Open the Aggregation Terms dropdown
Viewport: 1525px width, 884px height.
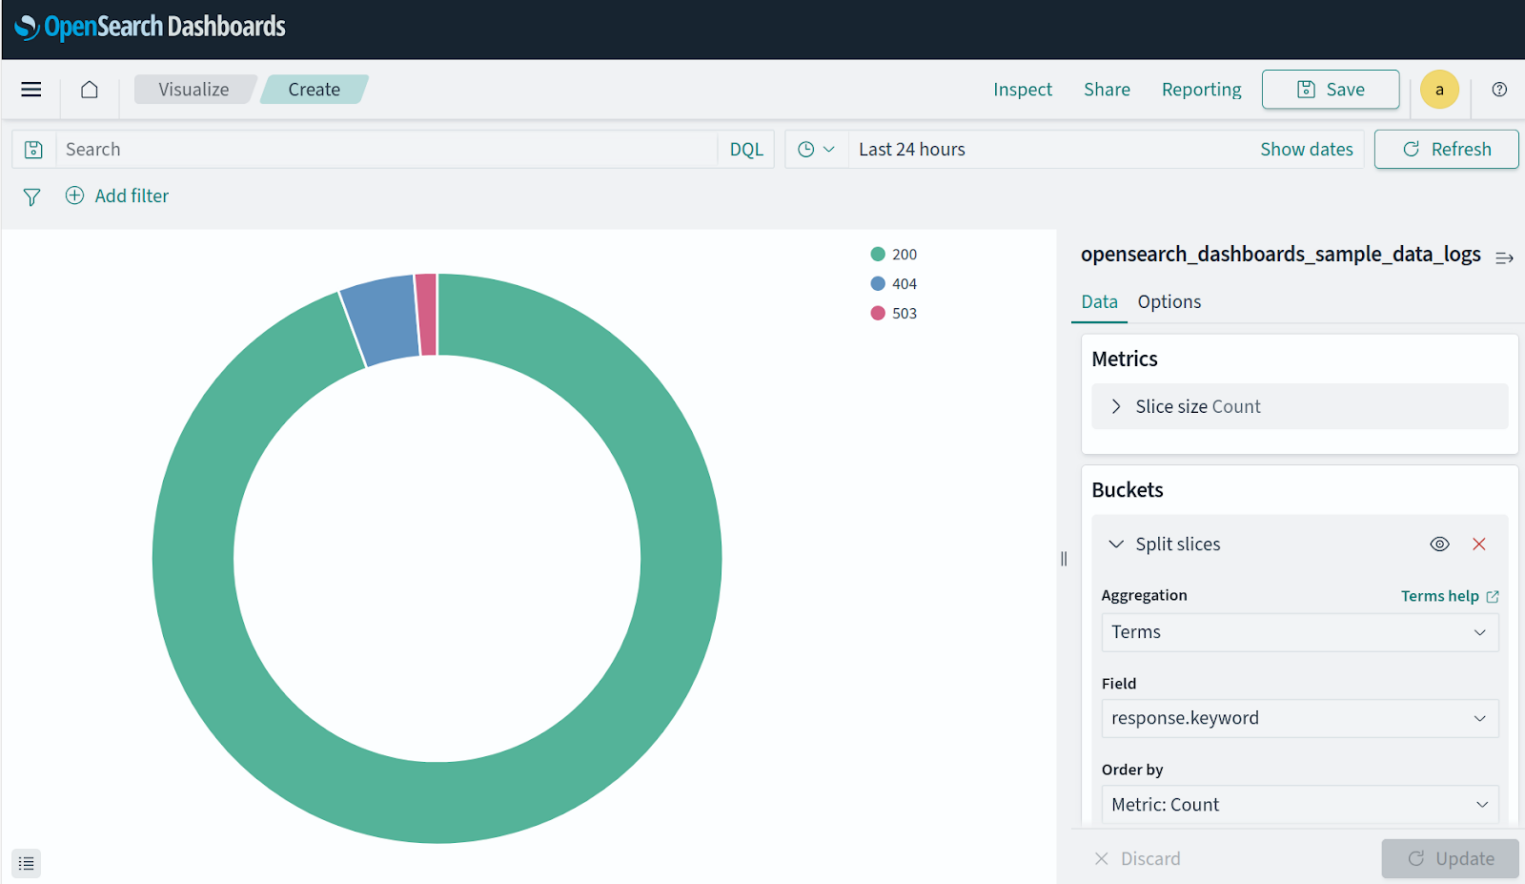1299,632
